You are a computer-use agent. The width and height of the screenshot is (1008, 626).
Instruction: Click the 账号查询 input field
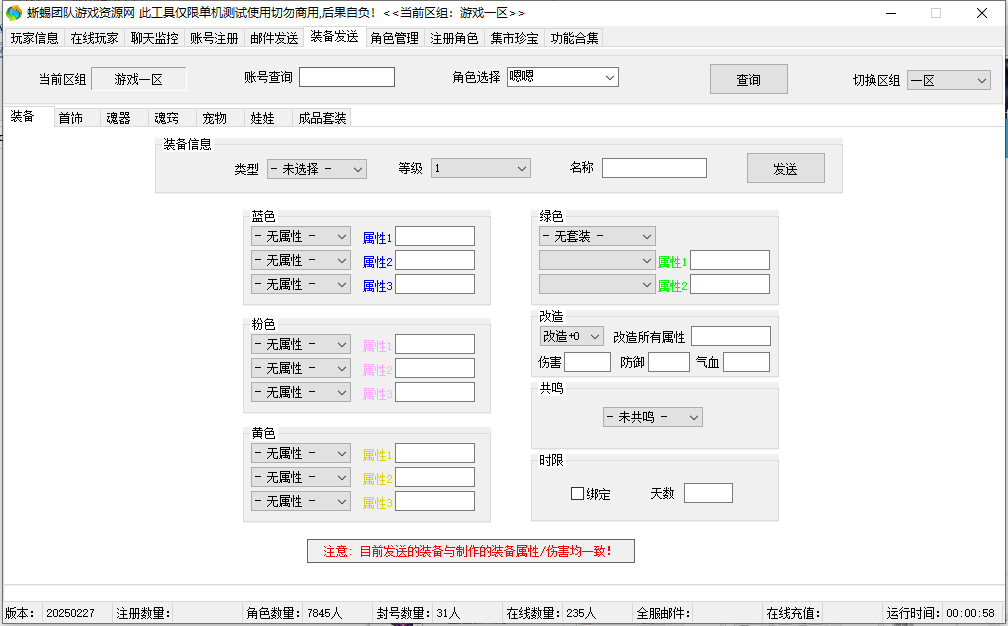[346, 77]
